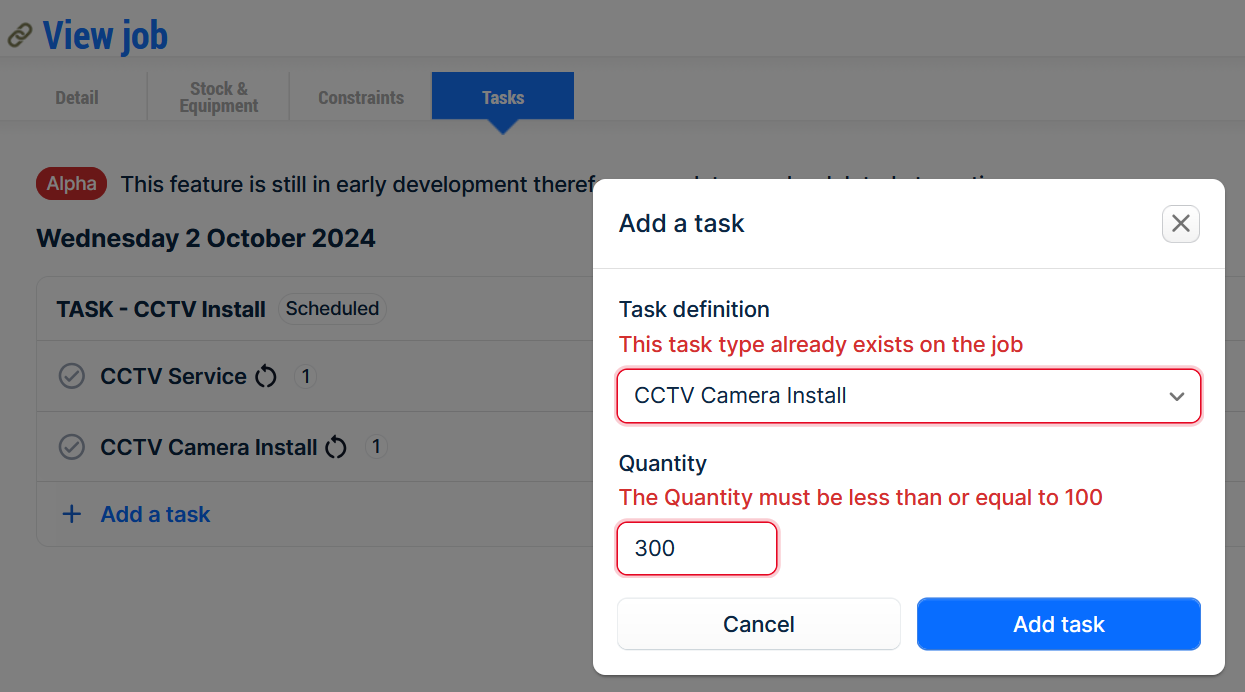Open the Task definition dropdown
1245x692 pixels.
[908, 396]
